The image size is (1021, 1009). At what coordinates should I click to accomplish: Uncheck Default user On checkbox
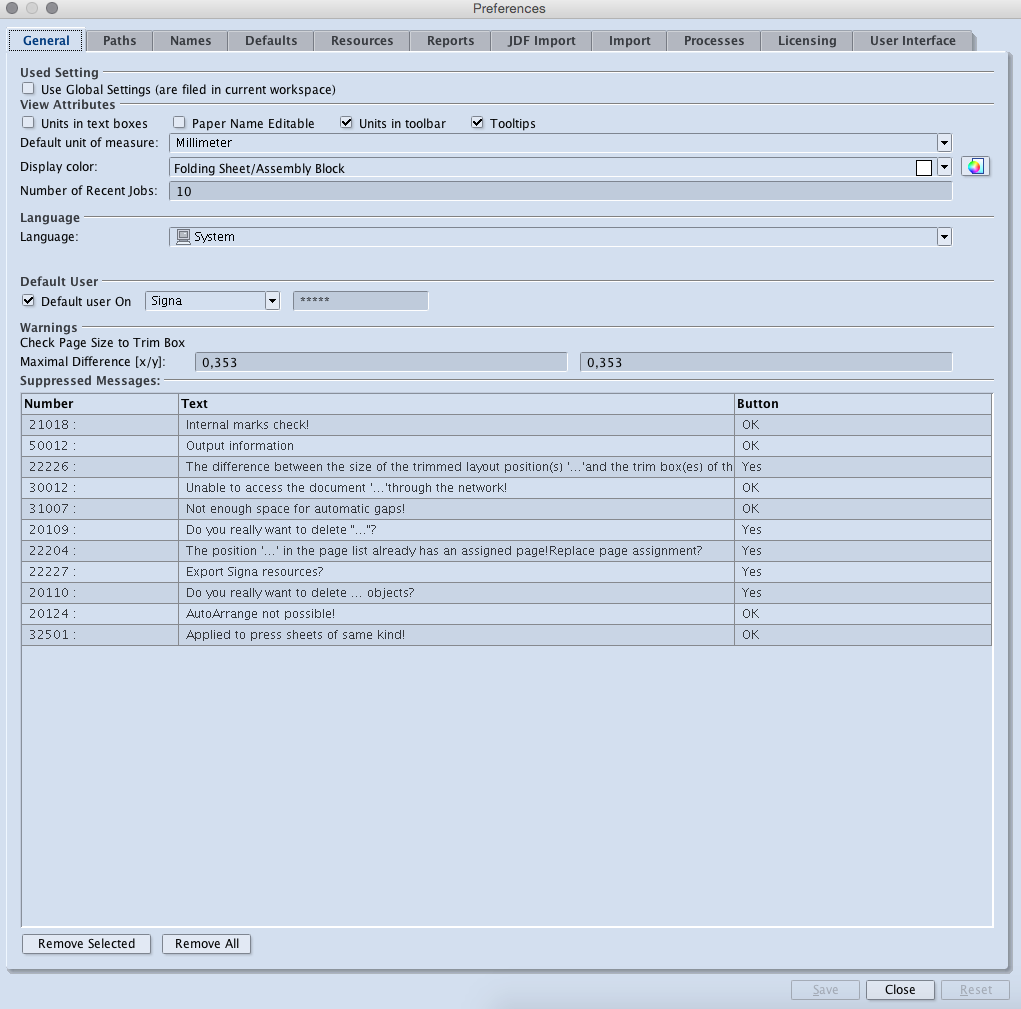28,300
